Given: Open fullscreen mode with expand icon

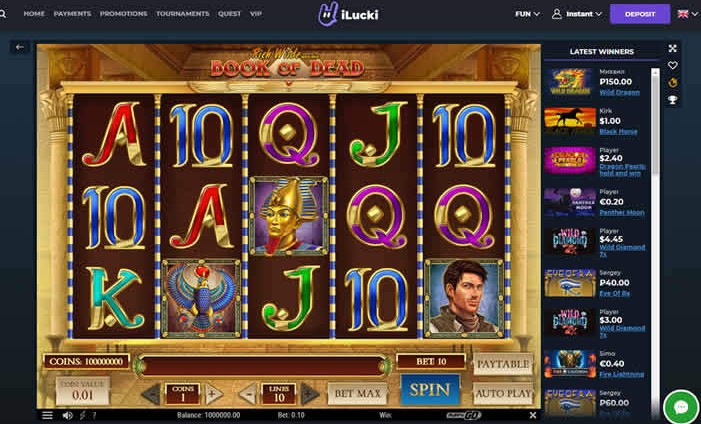Looking at the screenshot, I should [672, 48].
